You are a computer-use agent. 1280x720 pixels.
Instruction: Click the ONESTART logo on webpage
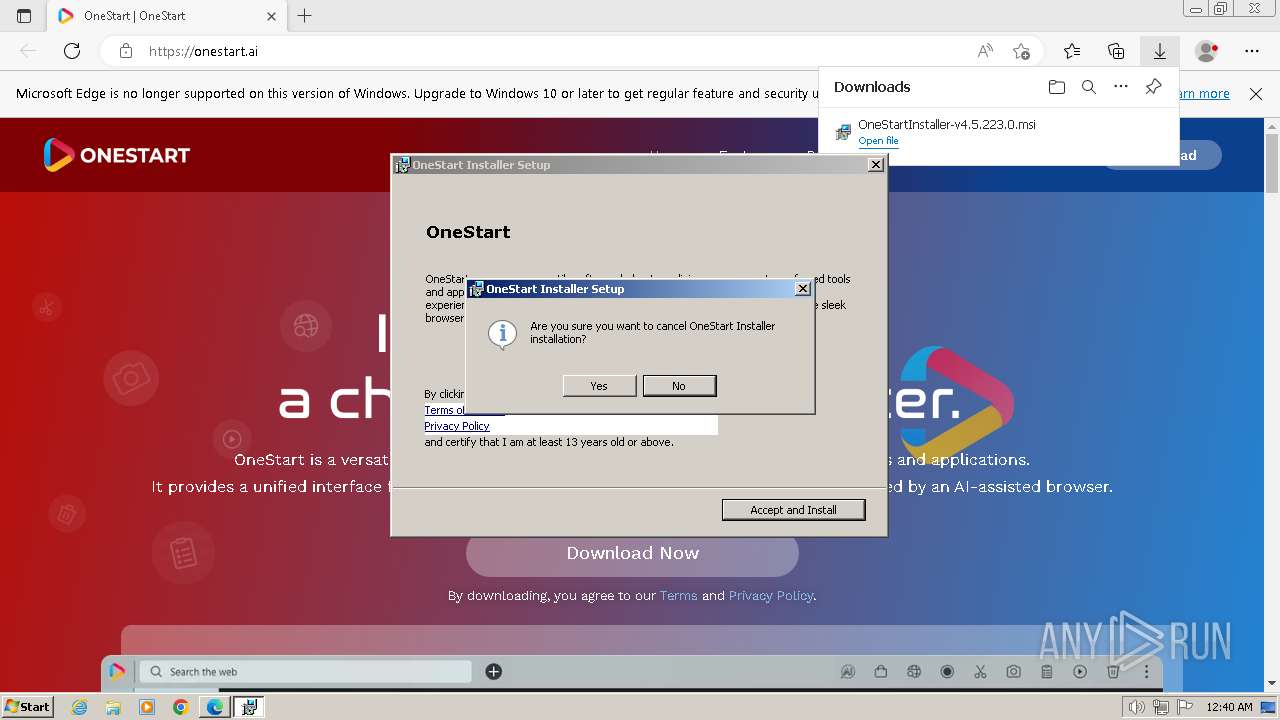117,155
